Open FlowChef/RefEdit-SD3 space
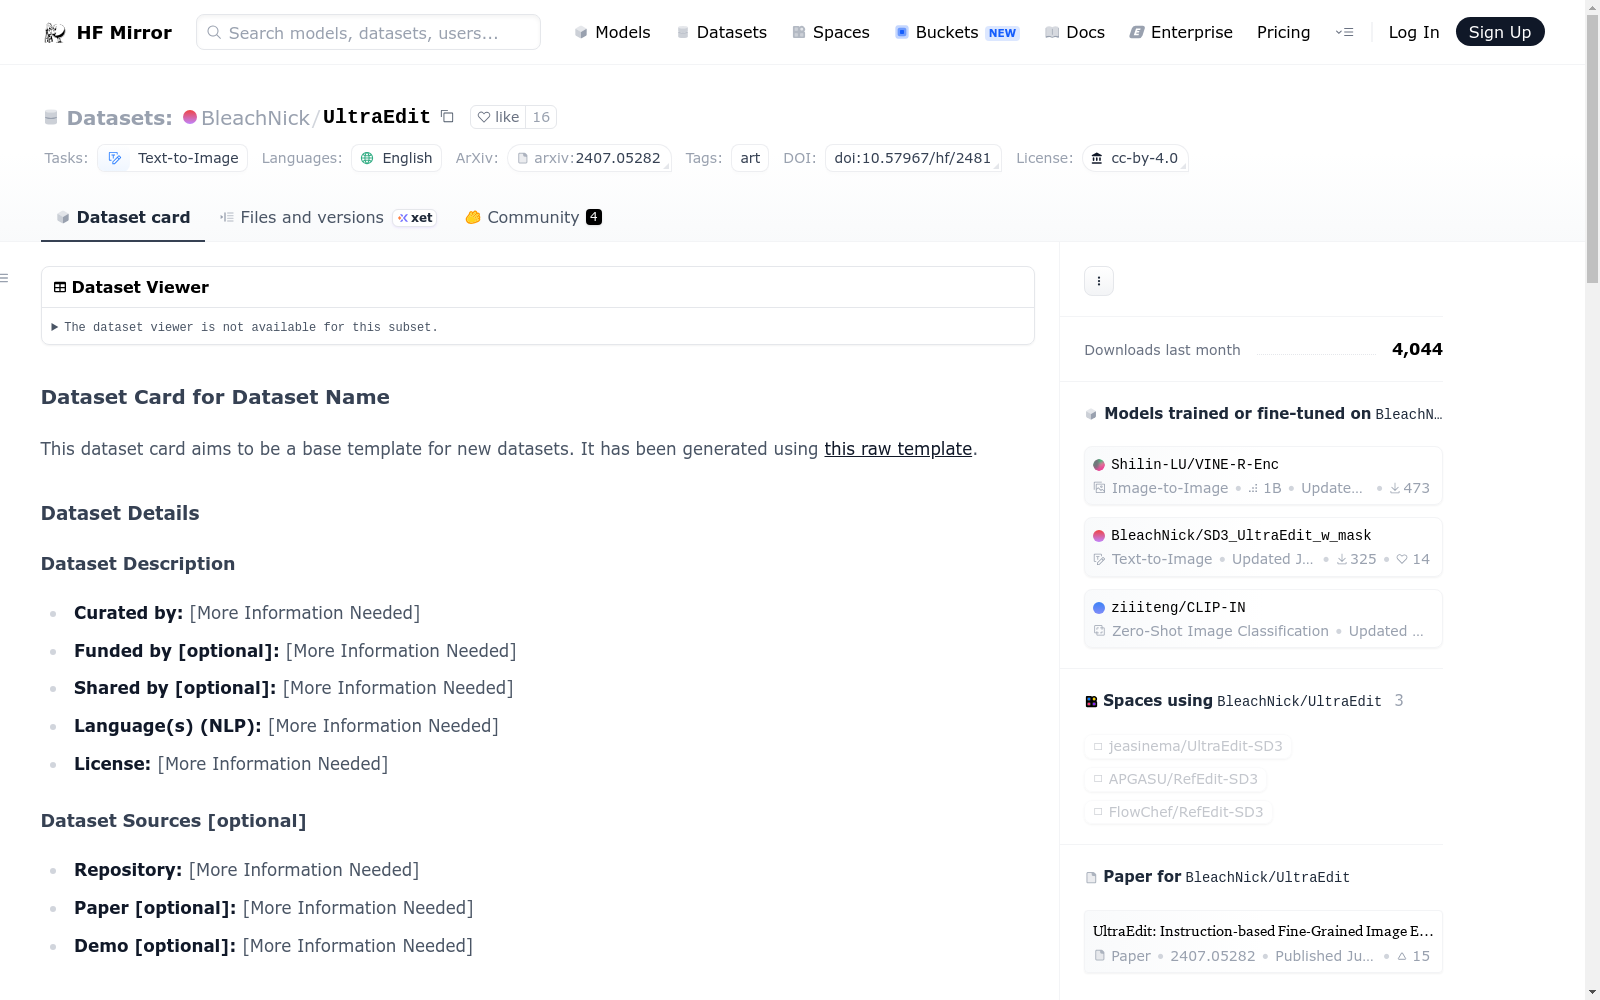This screenshot has width=1600, height=1000. 1178,812
